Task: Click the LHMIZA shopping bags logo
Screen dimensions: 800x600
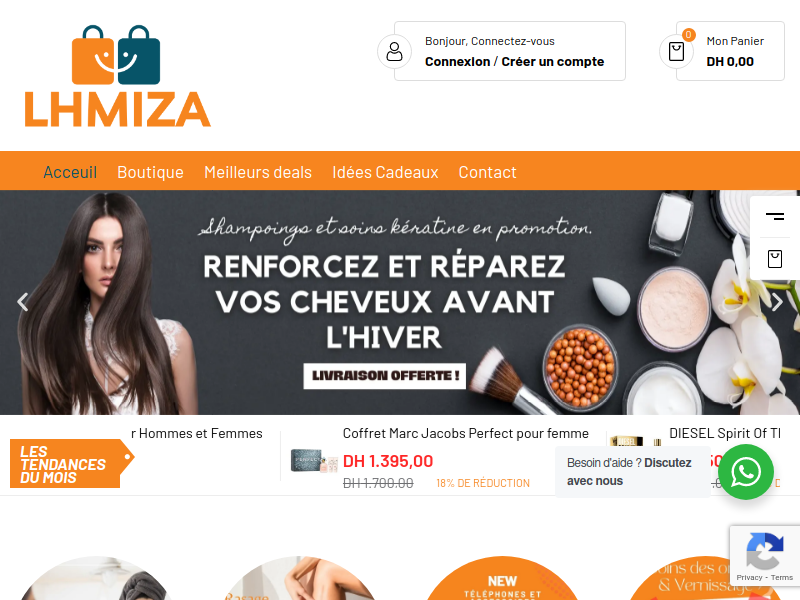Action: pos(117,76)
